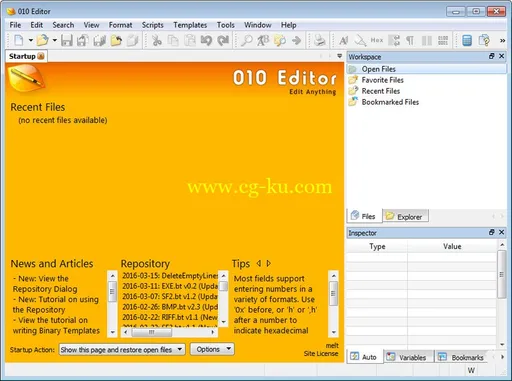The image size is (512, 381).
Task: Click the help document question-mark icon
Action: point(484,40)
